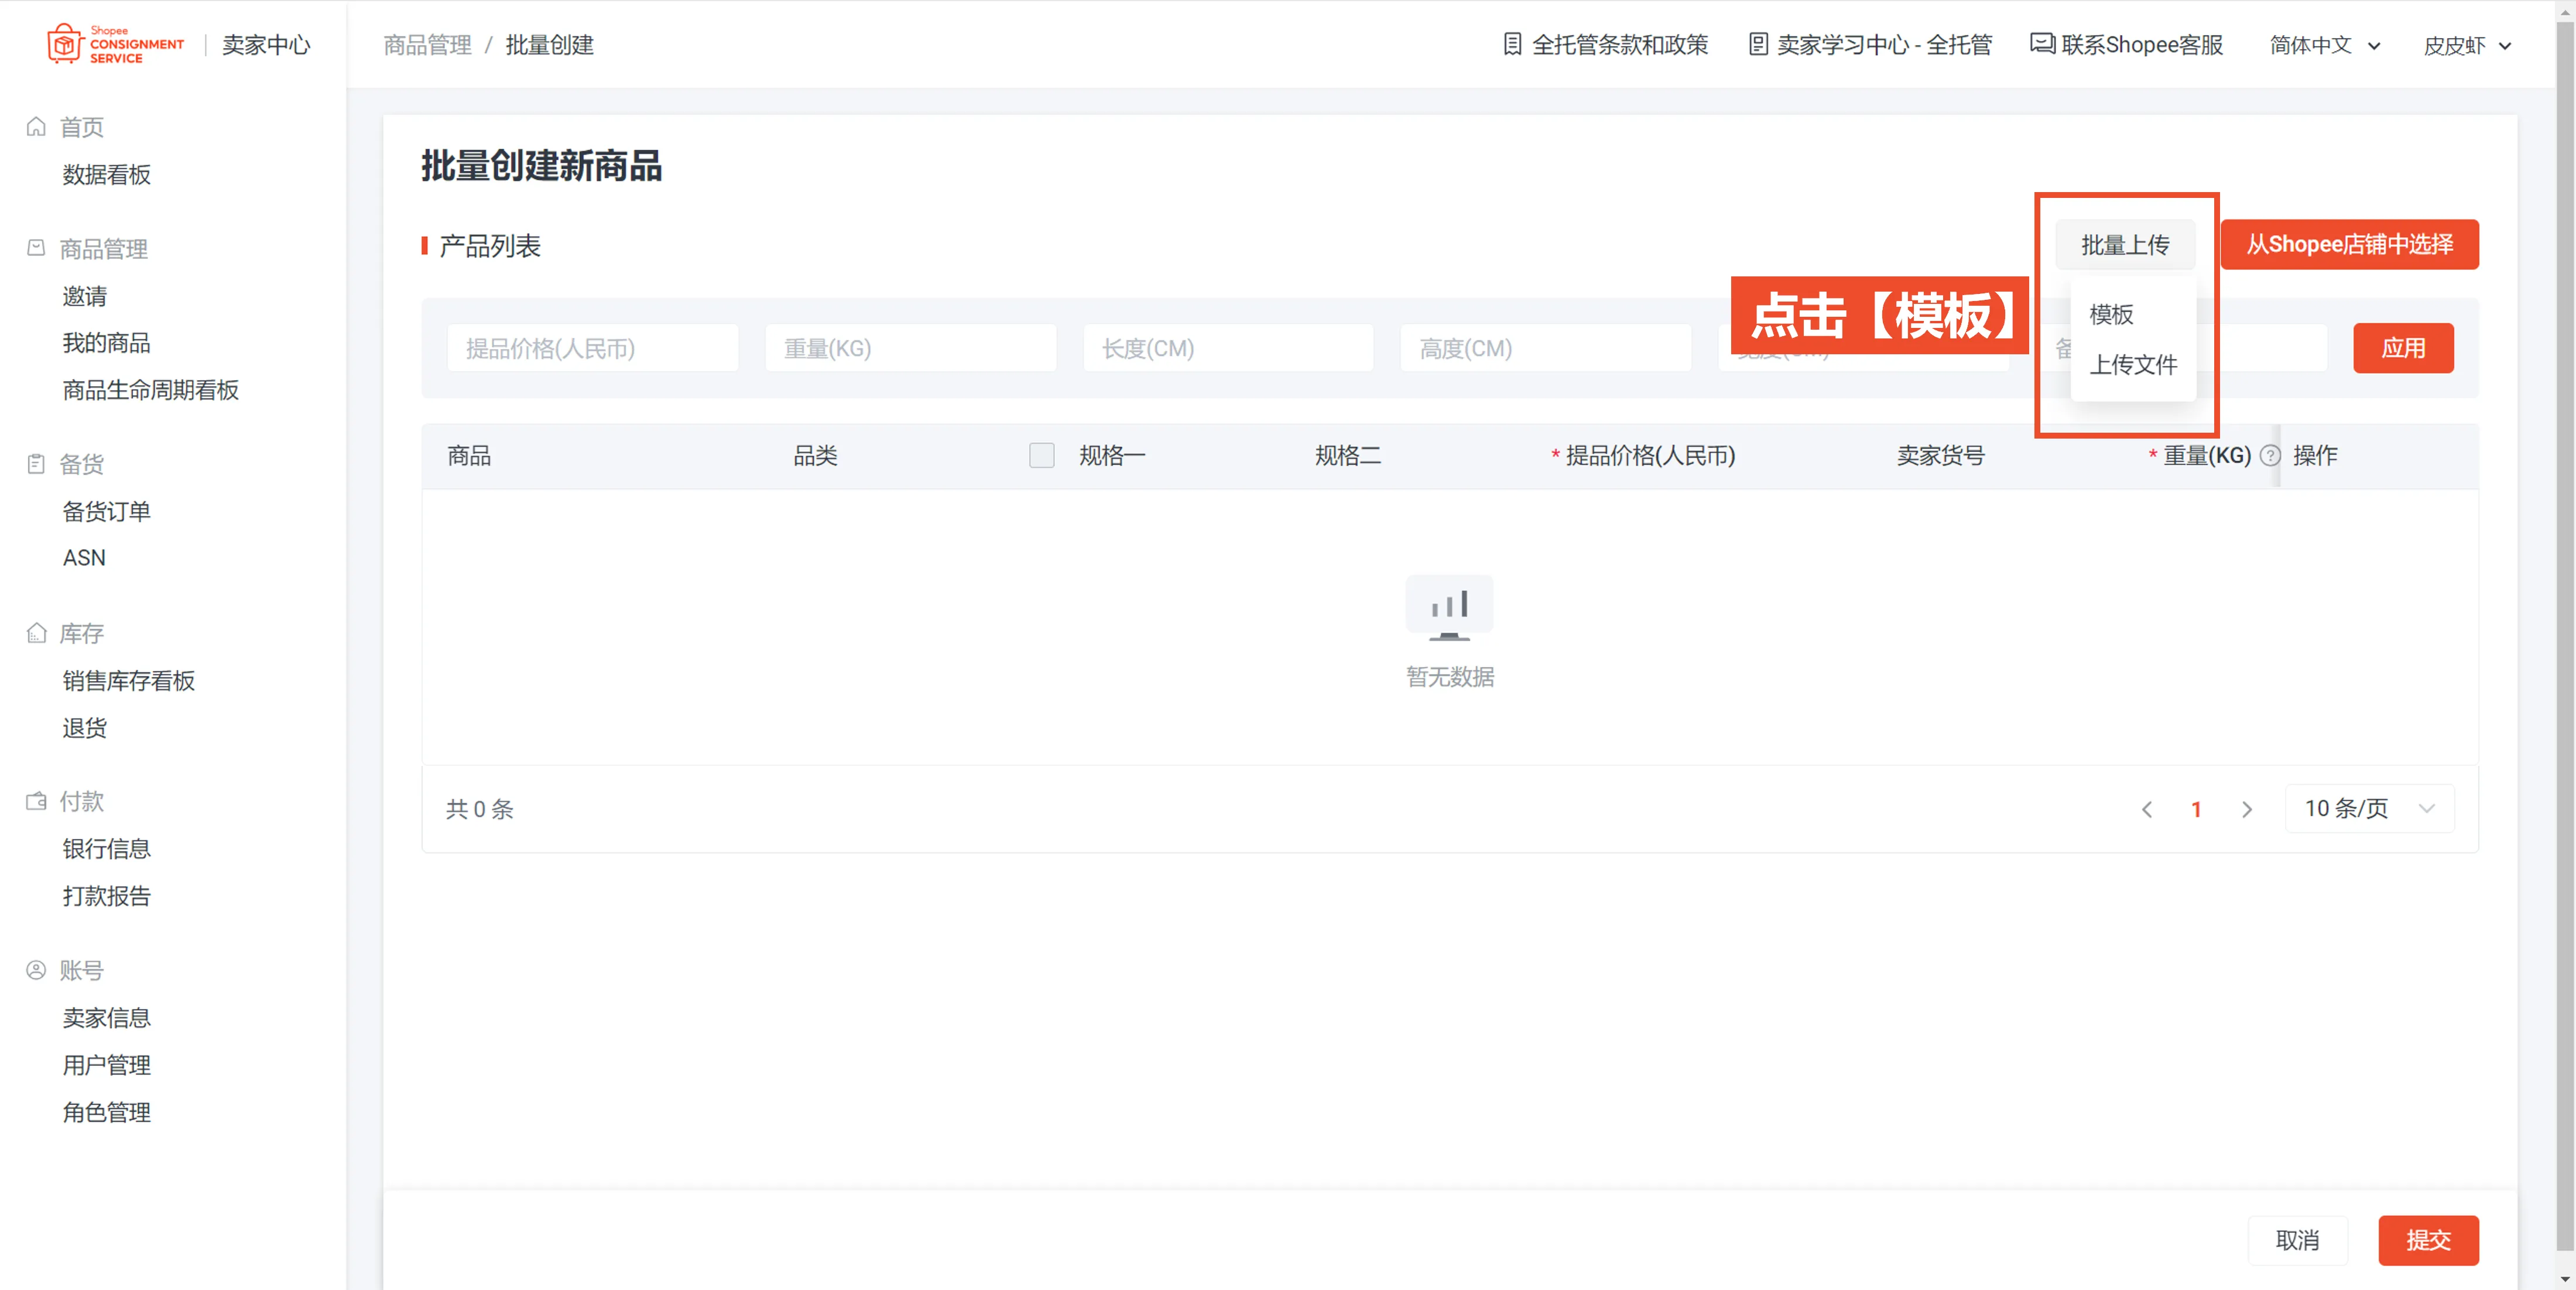Click the 提品价格(人民币) input field
This screenshot has height=1290, width=2576.
pyautogui.click(x=592, y=348)
